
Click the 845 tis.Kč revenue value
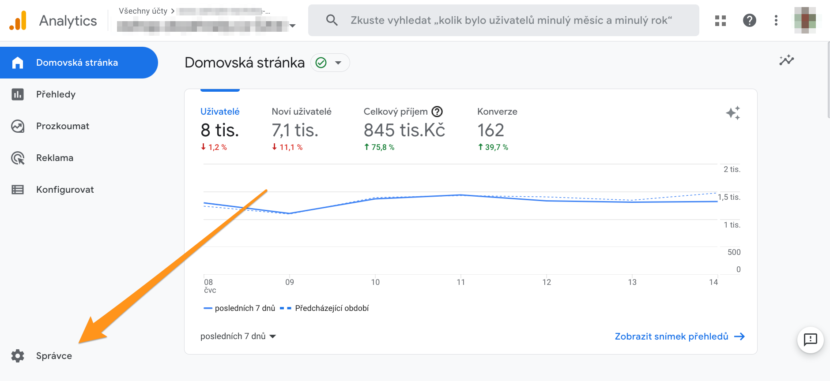coord(404,130)
